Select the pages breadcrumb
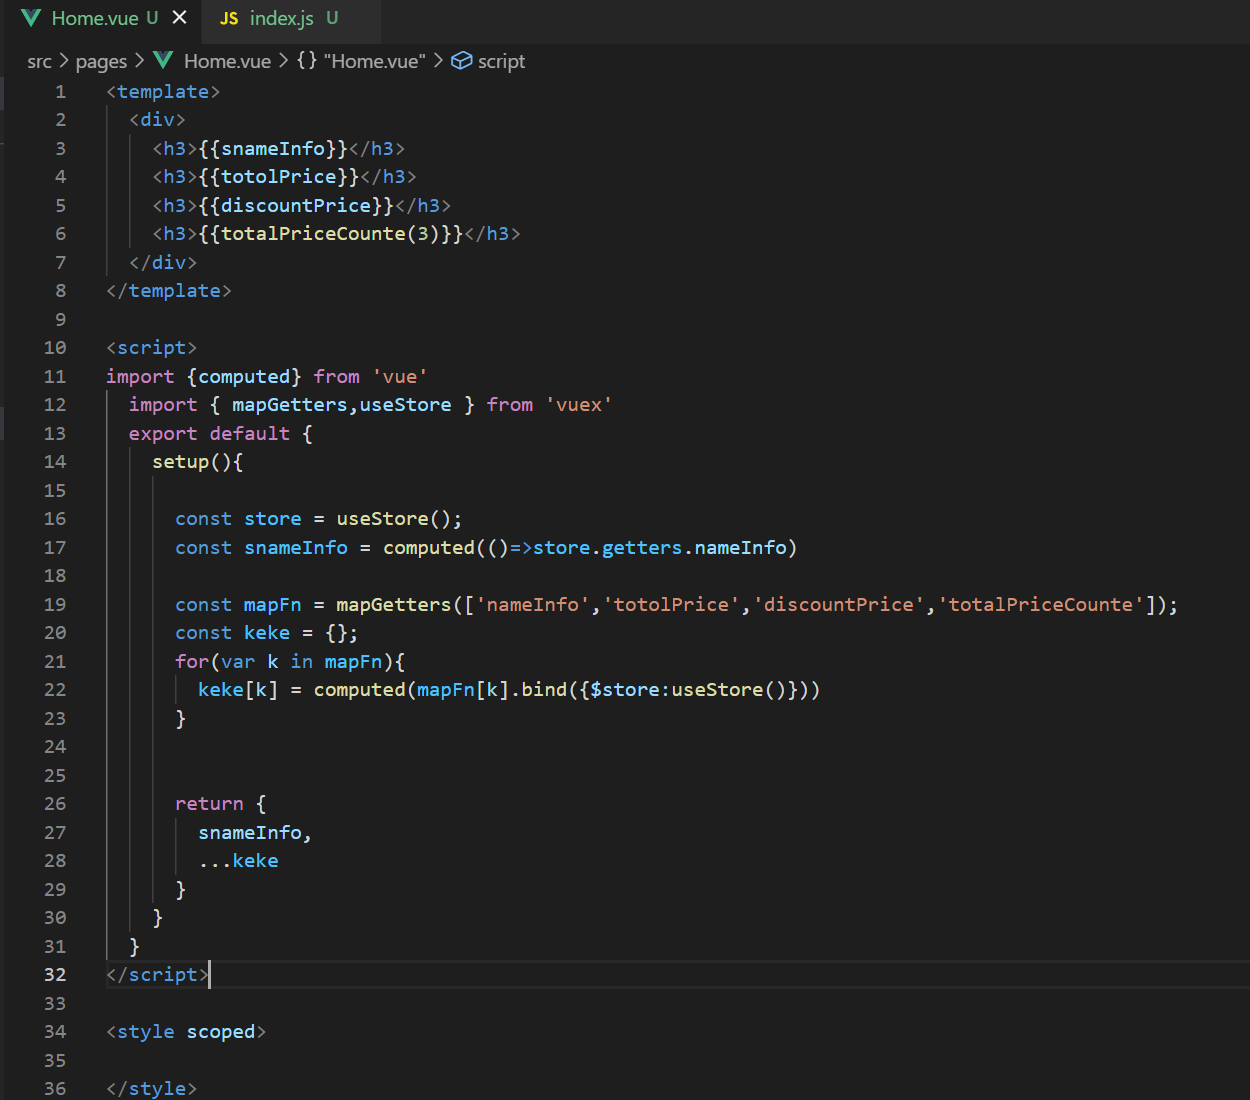 [x=101, y=62]
